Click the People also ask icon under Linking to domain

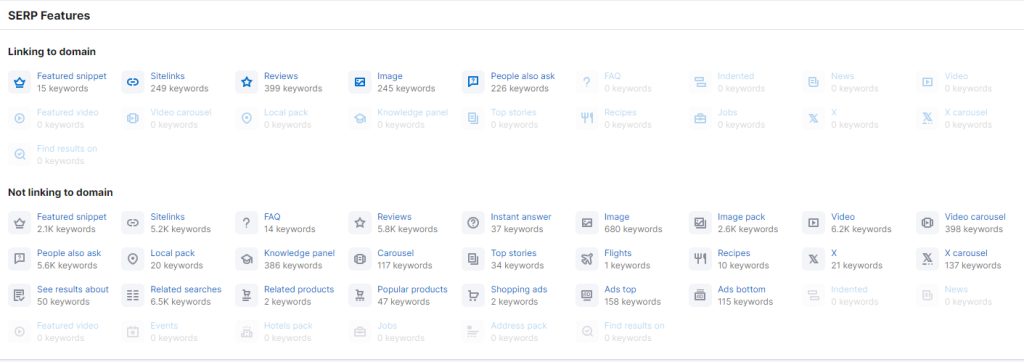coord(473,82)
